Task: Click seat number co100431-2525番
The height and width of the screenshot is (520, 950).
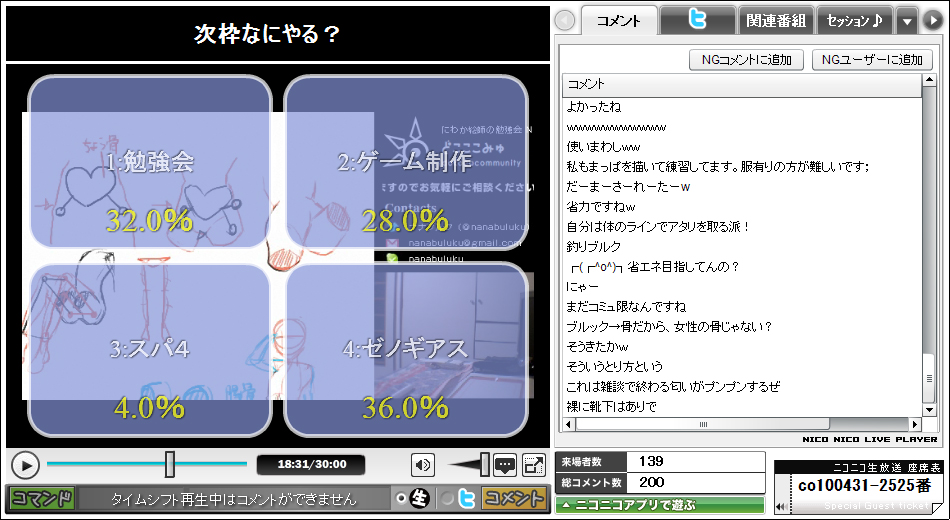Action: 865,486
